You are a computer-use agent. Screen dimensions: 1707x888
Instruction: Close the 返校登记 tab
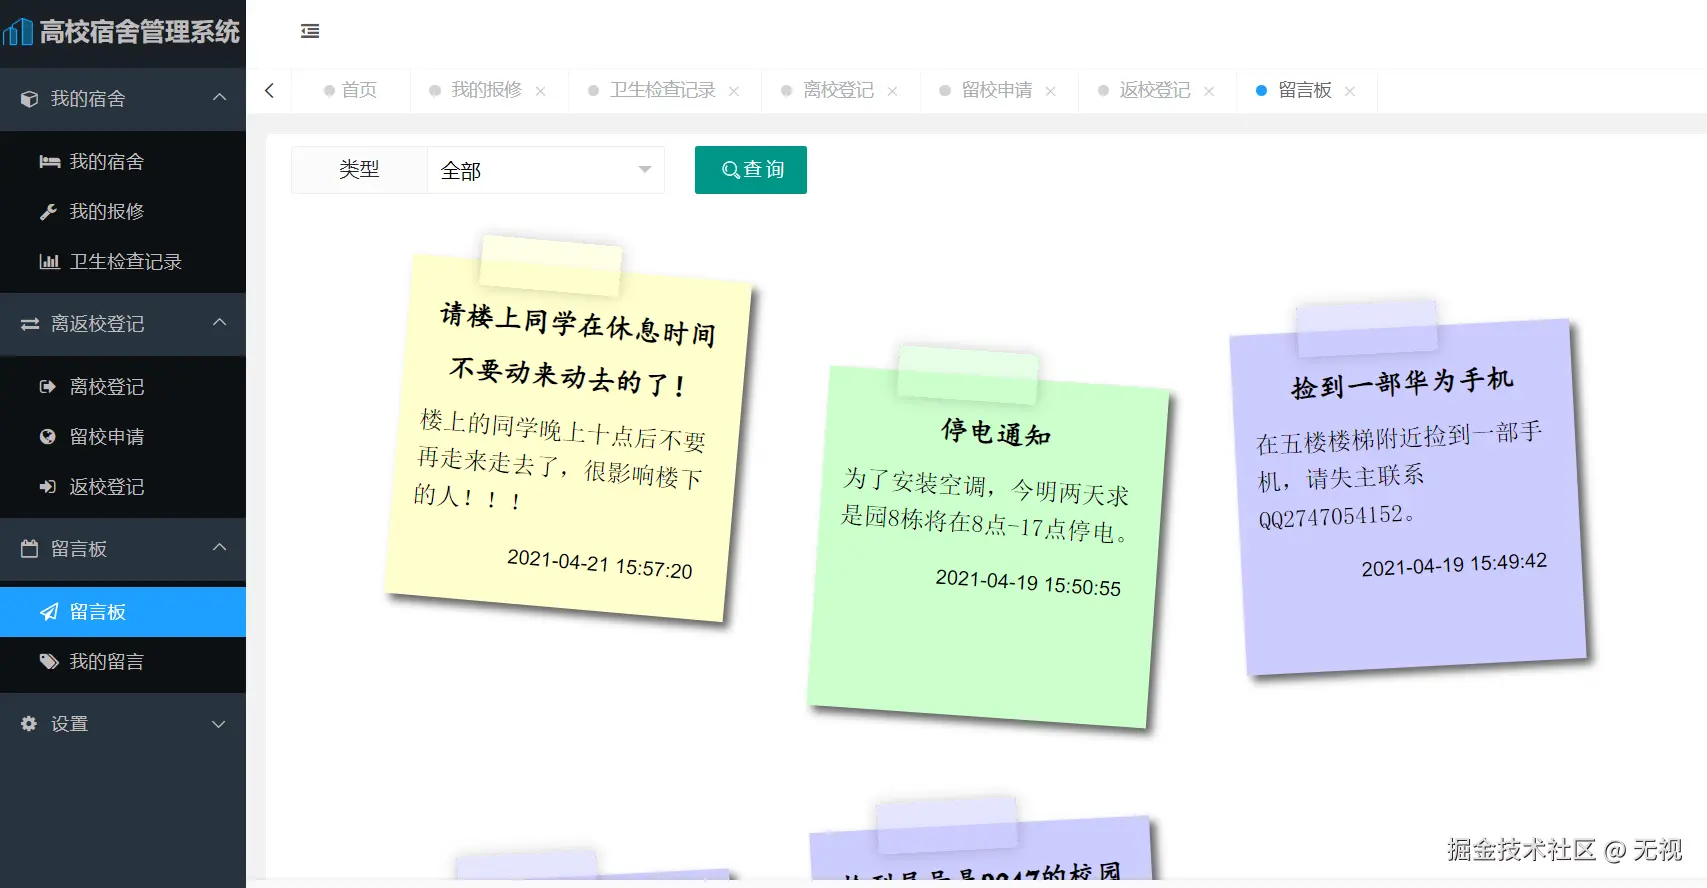pos(1209,91)
